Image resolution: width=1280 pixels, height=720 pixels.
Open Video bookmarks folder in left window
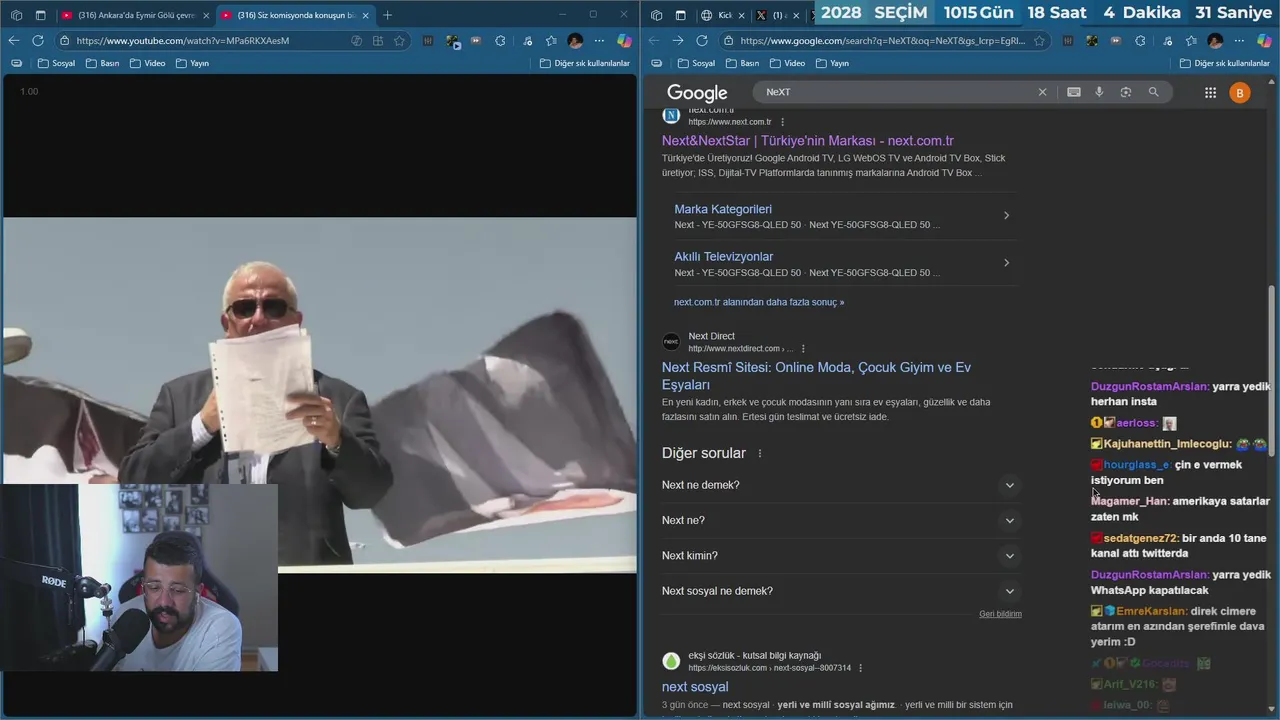pos(147,63)
